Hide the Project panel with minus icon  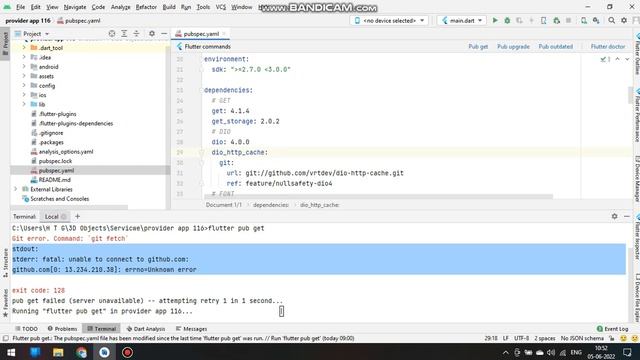pyautogui.click(x=164, y=34)
